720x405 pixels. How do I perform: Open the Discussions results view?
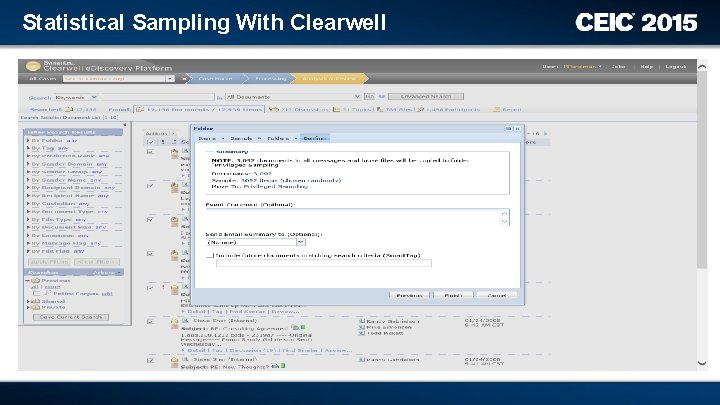click(x=298, y=110)
